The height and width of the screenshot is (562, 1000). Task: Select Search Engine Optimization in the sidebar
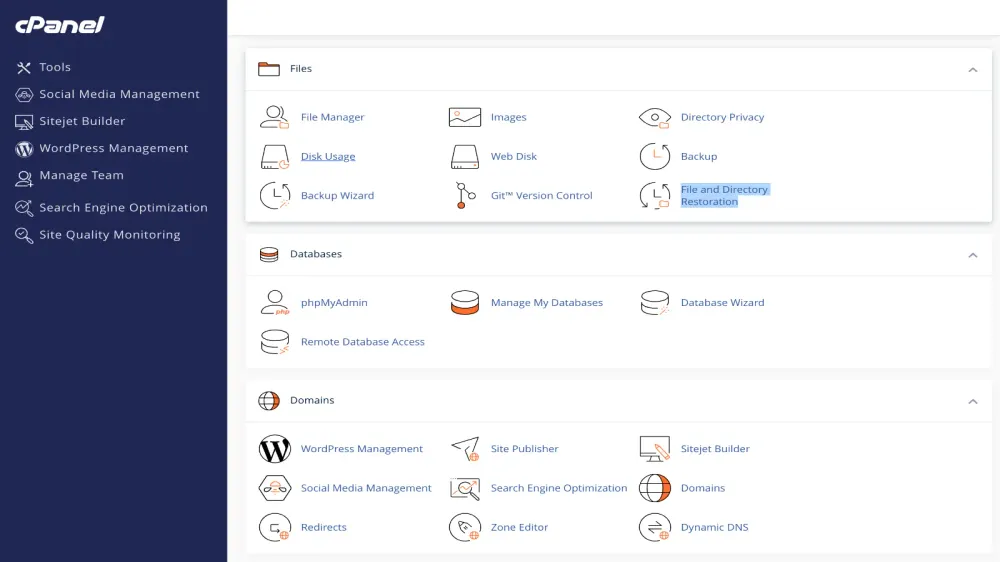pos(123,207)
